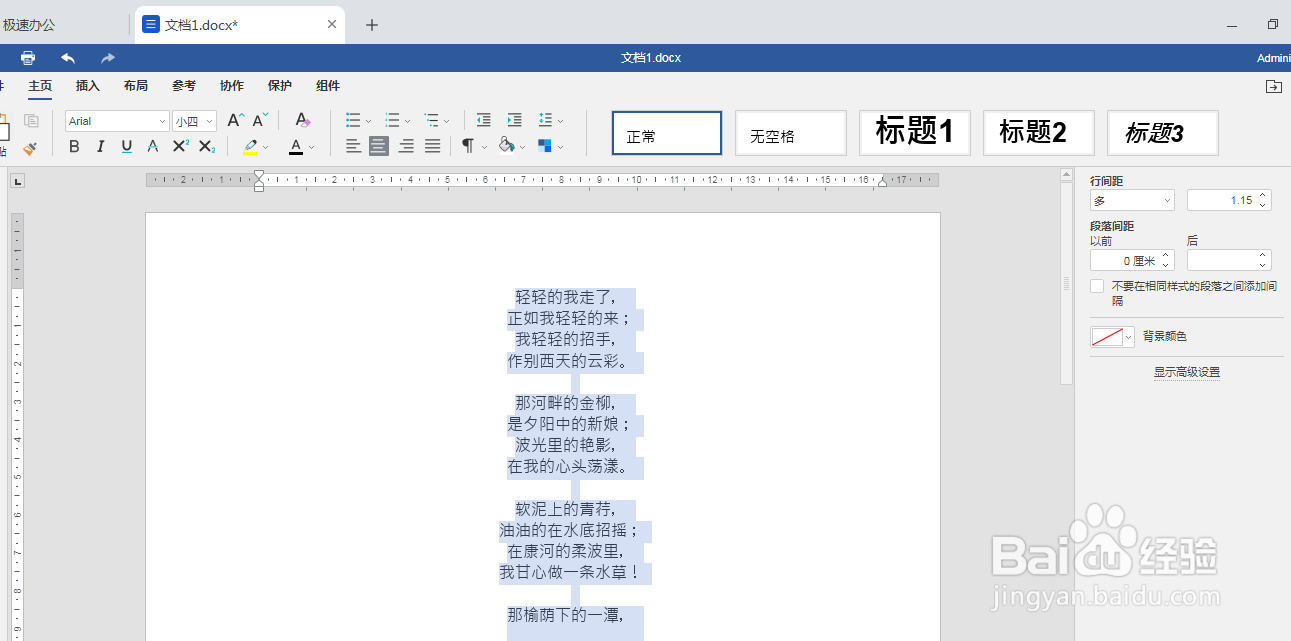Insert a bulleted list
This screenshot has width=1291, height=641.
353,121
